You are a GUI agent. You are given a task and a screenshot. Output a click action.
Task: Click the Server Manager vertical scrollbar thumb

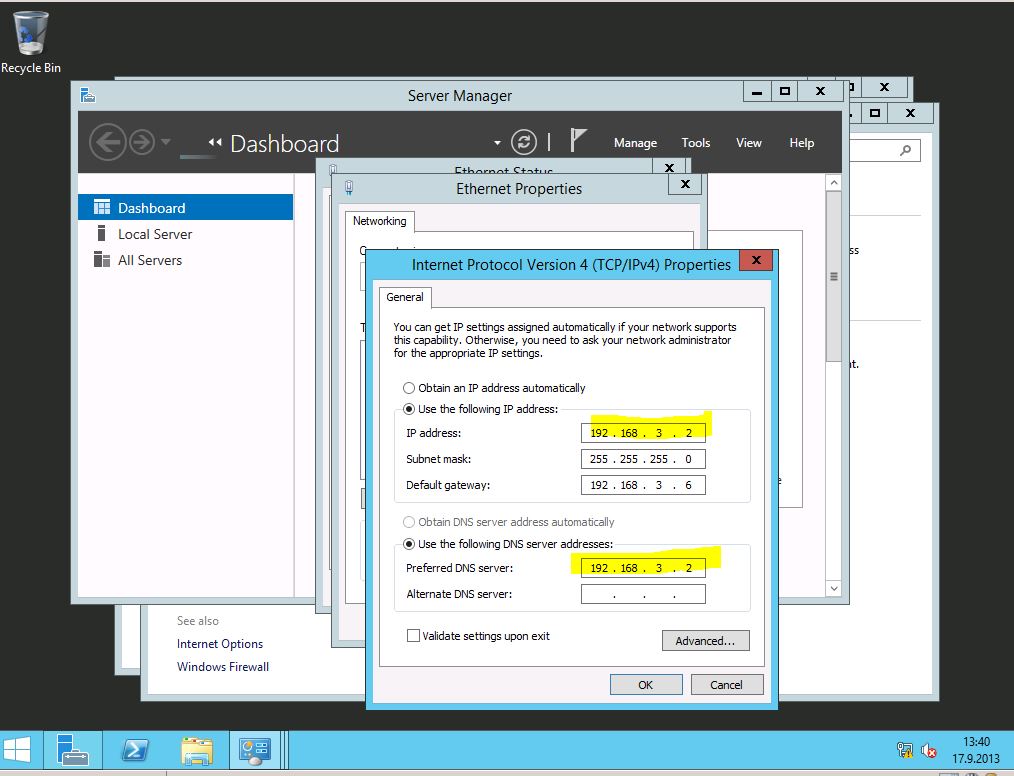click(x=834, y=277)
